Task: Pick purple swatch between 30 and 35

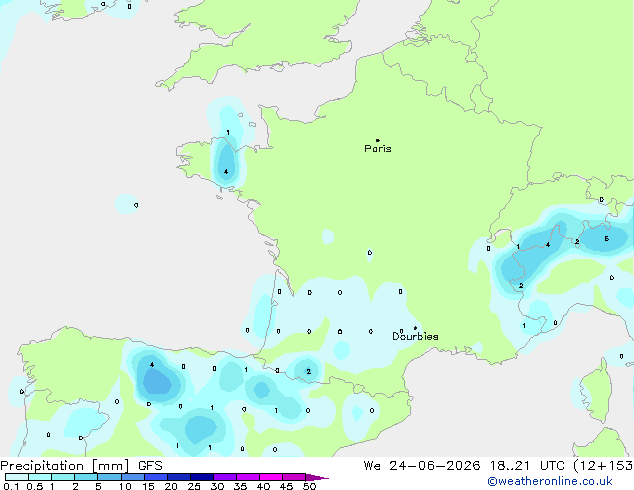Action: point(225,477)
